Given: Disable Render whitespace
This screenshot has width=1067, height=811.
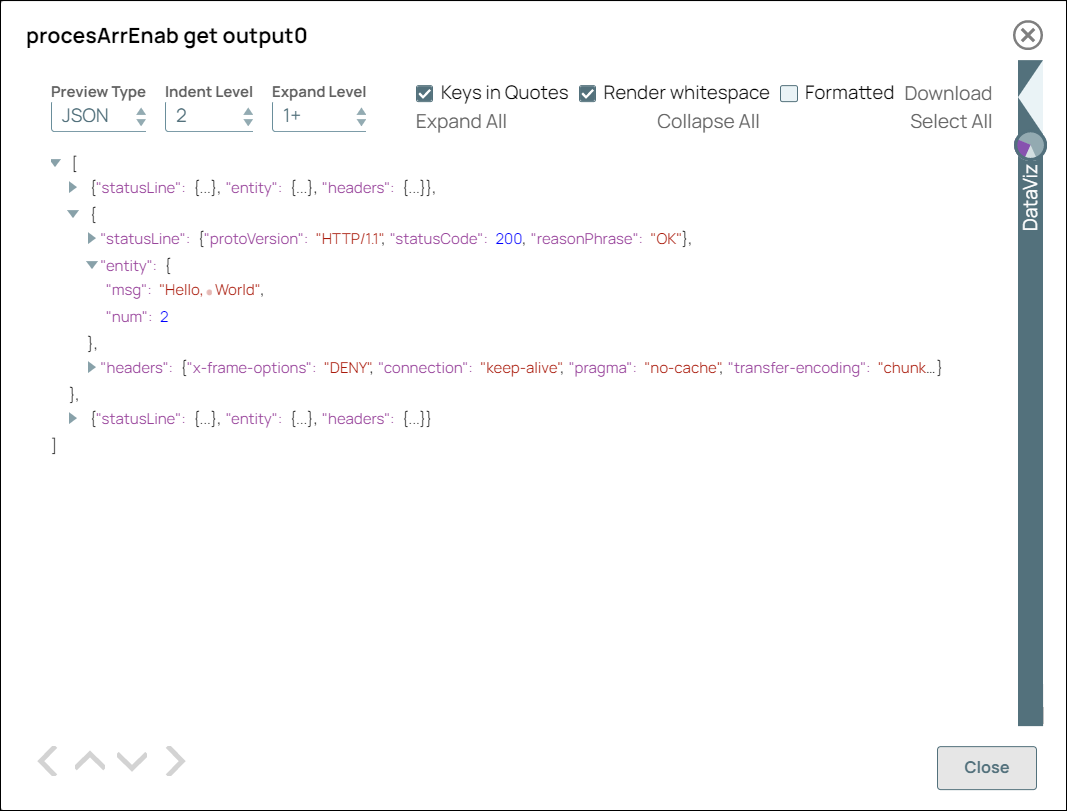Looking at the screenshot, I should coord(587,92).
